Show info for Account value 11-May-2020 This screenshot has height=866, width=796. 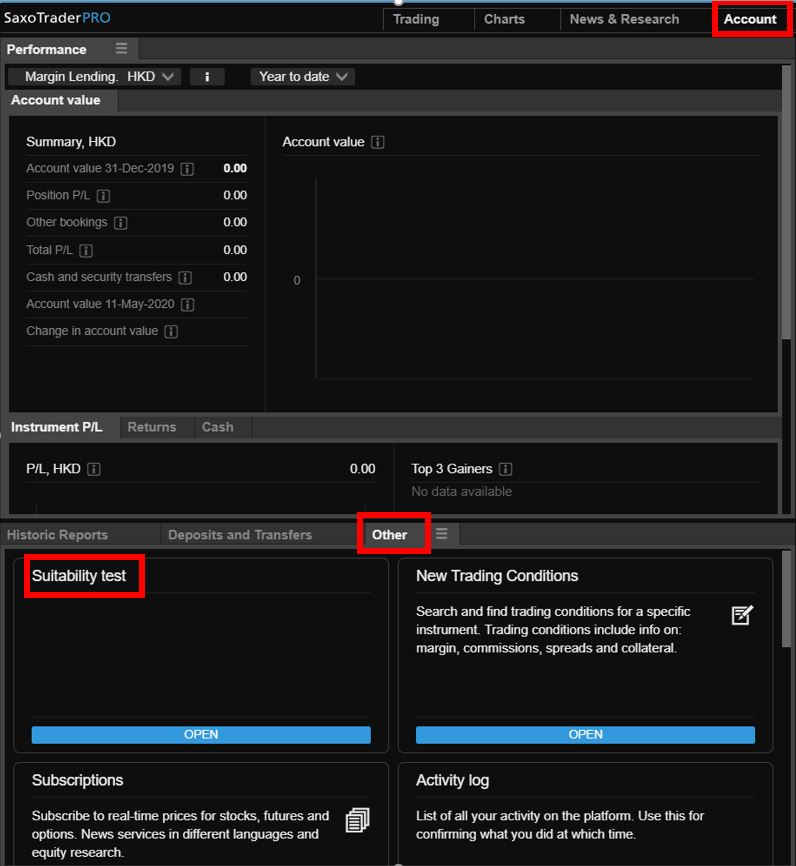tap(188, 304)
